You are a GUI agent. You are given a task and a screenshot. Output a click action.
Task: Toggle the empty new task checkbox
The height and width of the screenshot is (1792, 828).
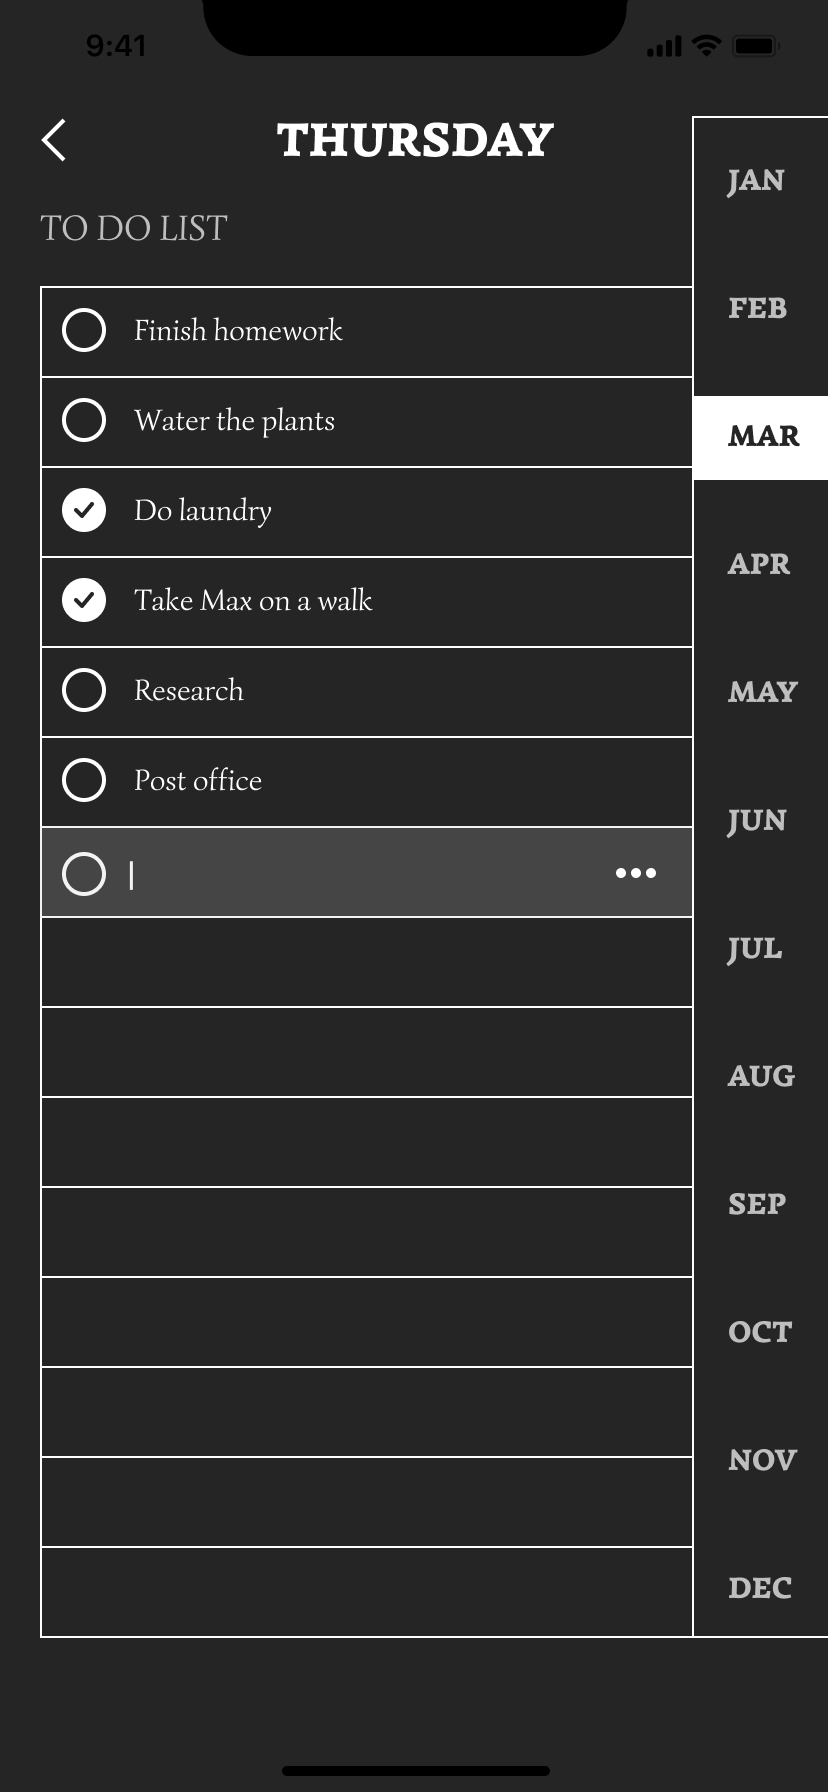tap(84, 873)
